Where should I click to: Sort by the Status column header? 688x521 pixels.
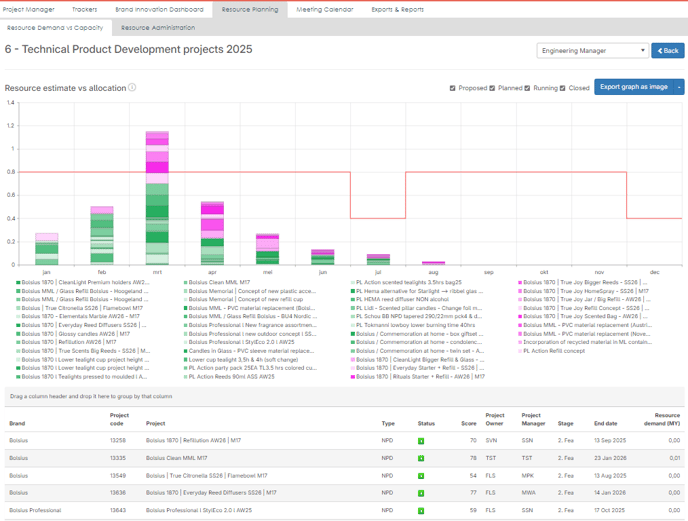pos(426,424)
